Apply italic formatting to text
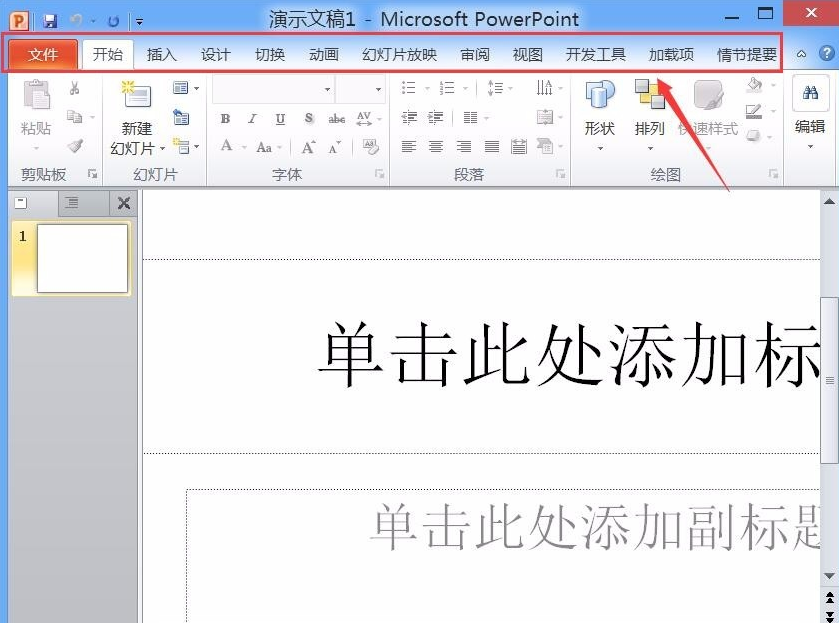 252,119
